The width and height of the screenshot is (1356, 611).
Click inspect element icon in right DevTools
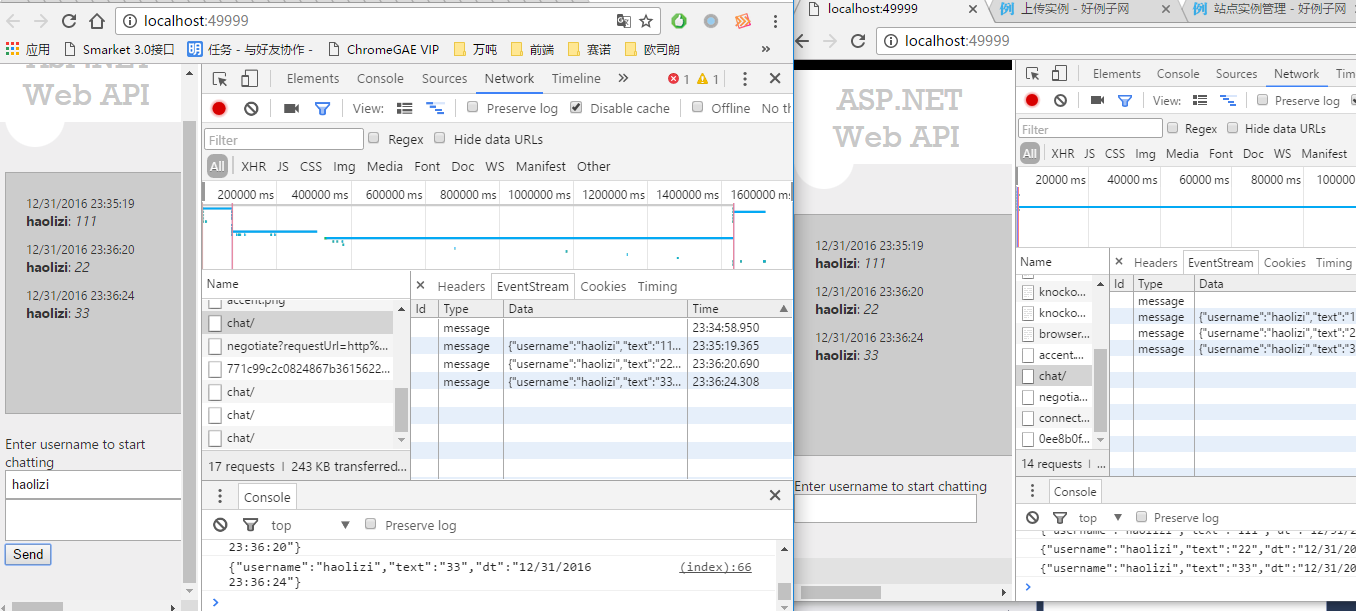(x=1033, y=74)
